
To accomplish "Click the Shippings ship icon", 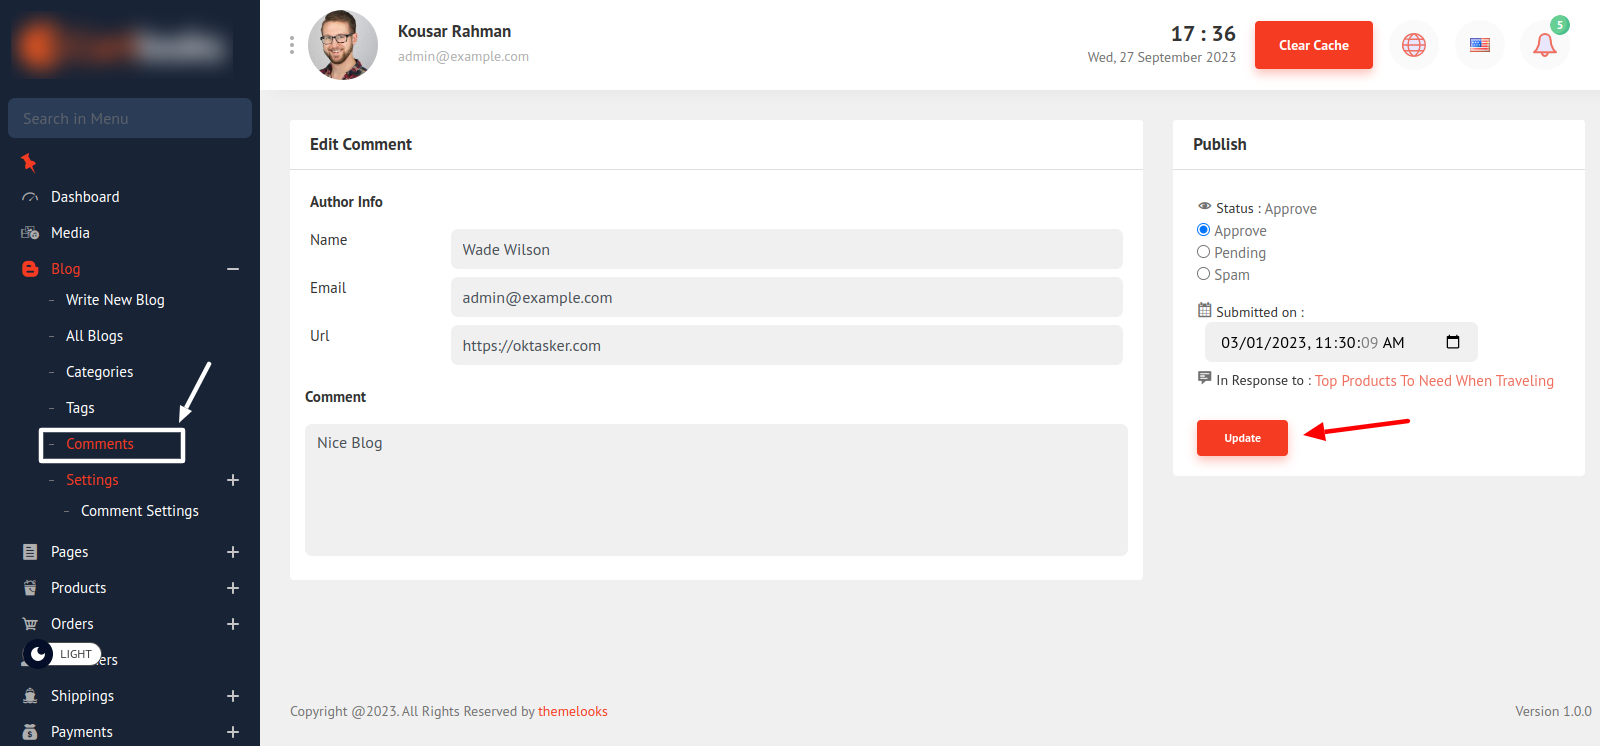I will tap(30, 696).
